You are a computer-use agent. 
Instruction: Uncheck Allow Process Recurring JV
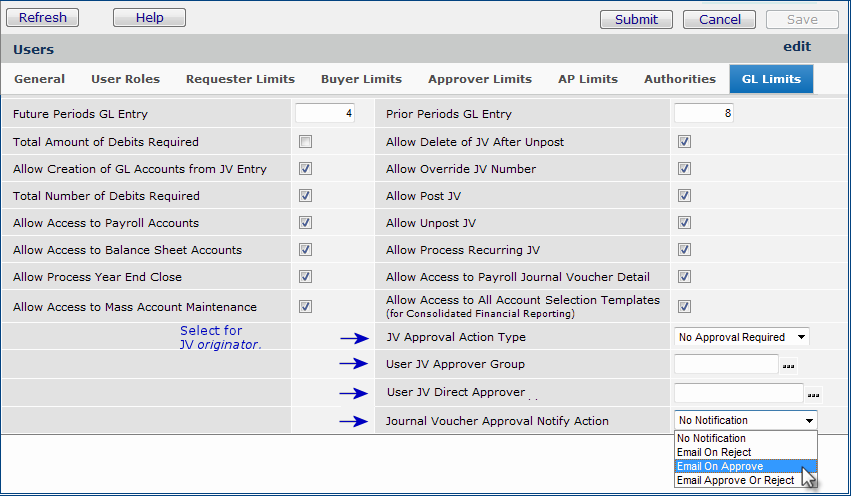pos(684,250)
